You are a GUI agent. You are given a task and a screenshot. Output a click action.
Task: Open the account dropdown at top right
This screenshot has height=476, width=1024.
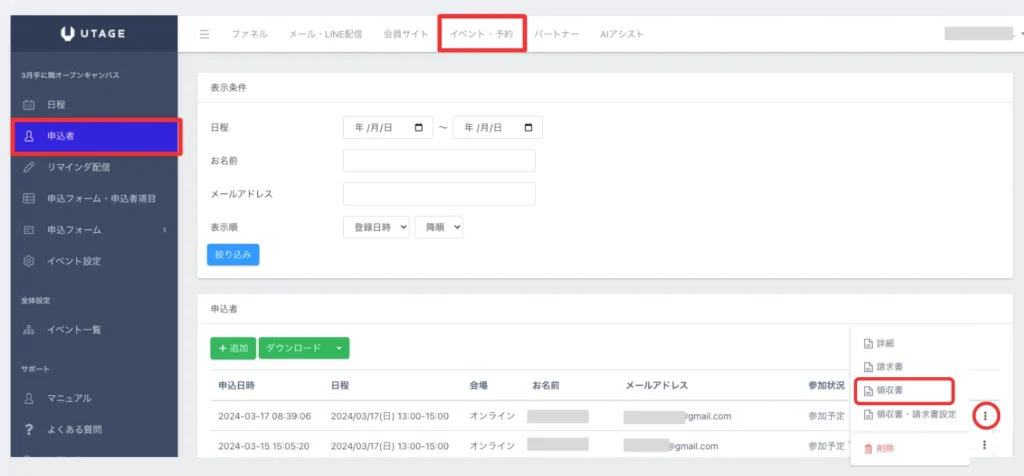click(x=983, y=33)
